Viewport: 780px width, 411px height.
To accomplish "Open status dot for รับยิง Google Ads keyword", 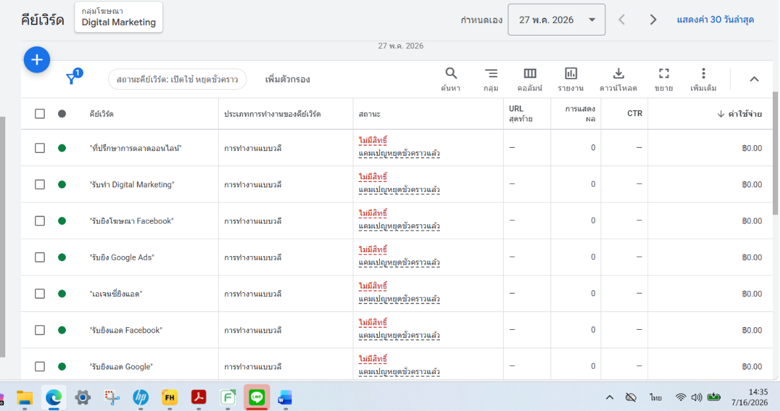I will (x=62, y=257).
